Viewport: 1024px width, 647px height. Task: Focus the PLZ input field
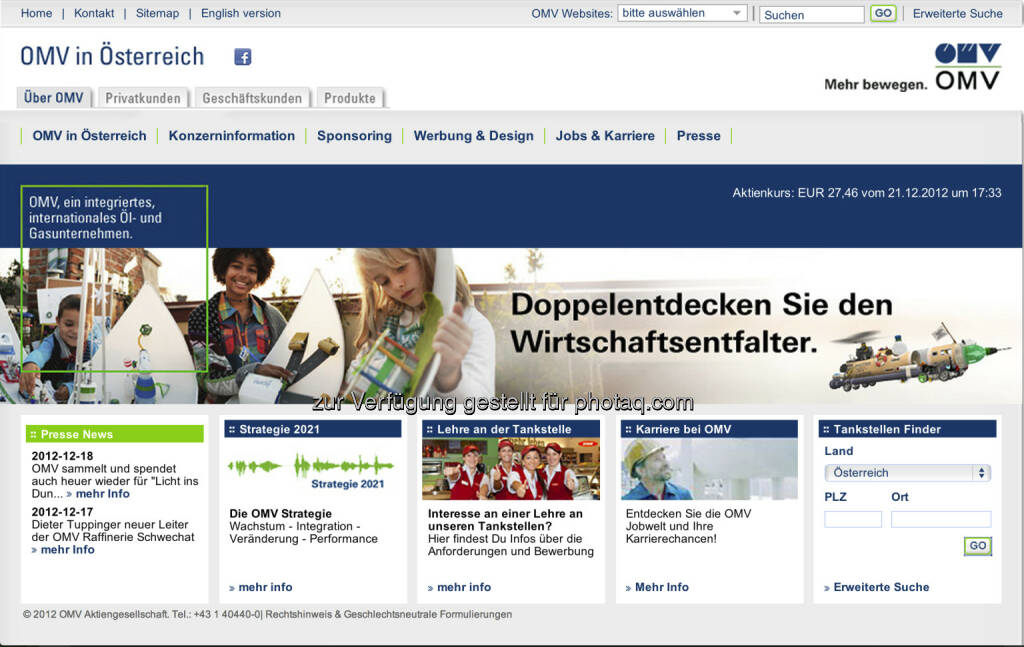coord(852,519)
